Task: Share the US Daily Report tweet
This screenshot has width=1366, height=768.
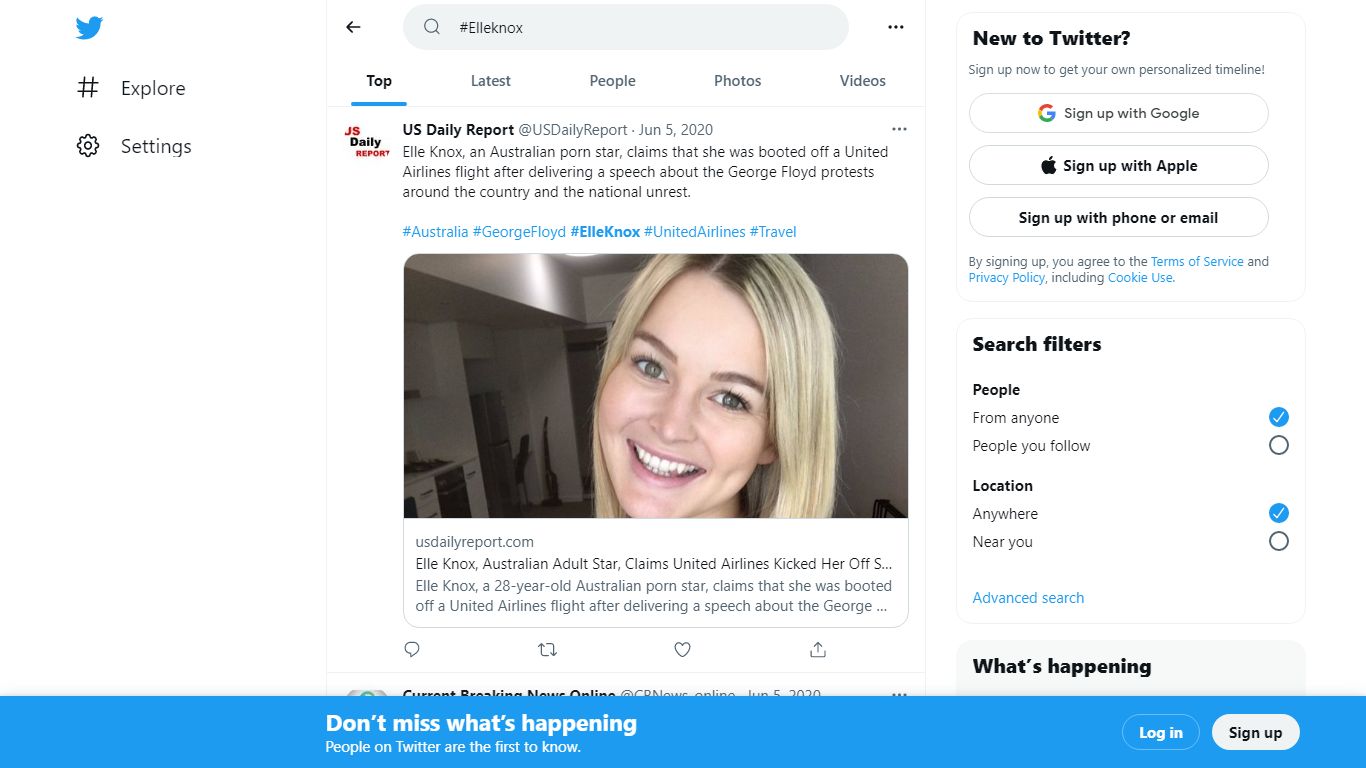Action: click(818, 650)
